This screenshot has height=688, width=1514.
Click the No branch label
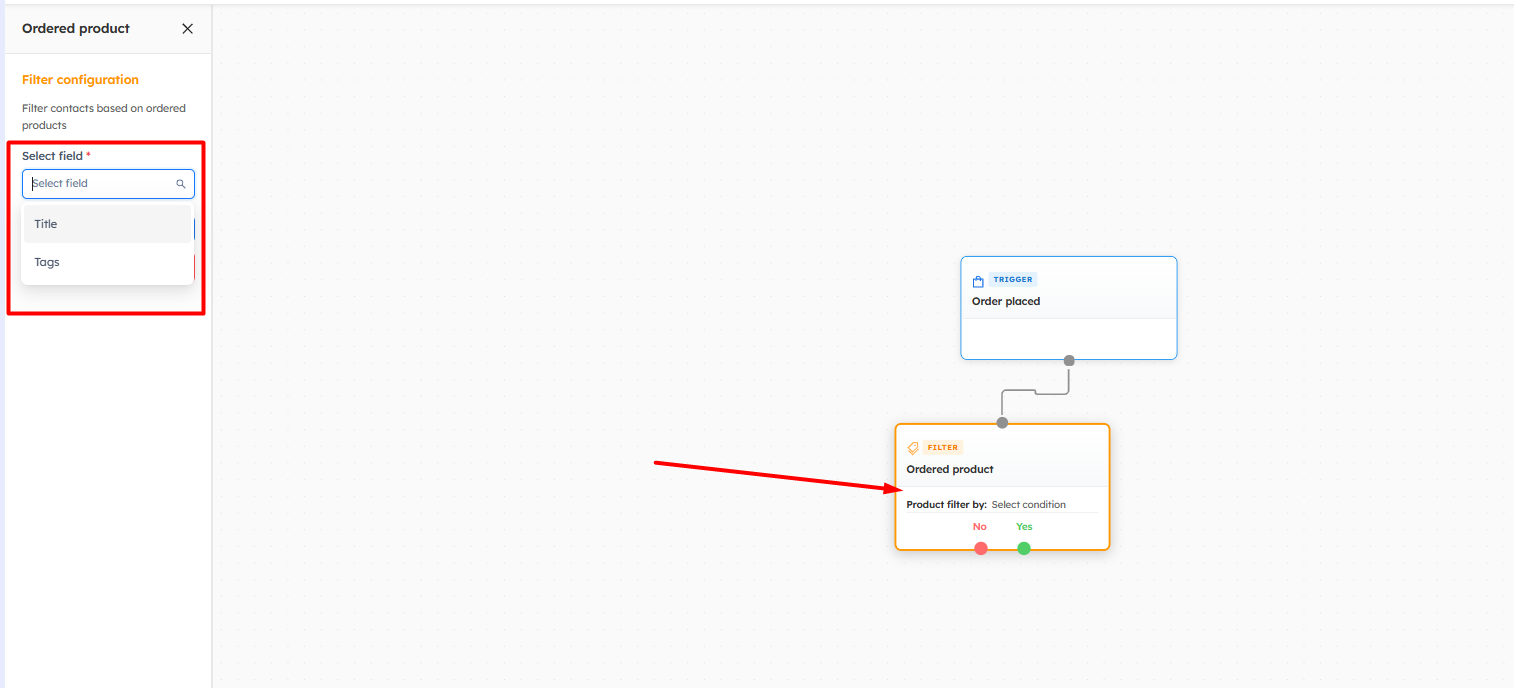tap(979, 527)
